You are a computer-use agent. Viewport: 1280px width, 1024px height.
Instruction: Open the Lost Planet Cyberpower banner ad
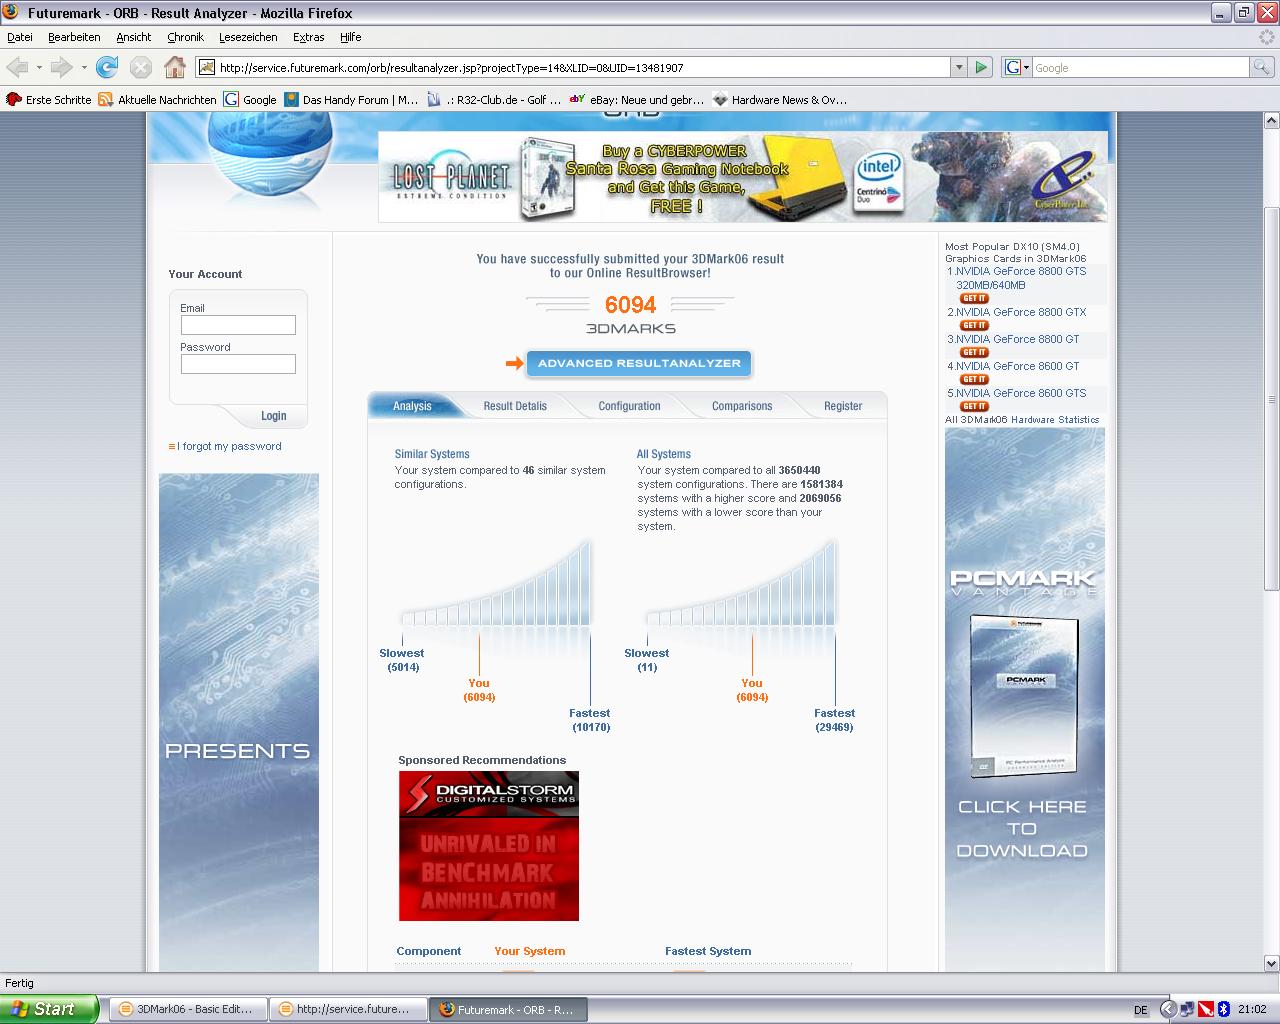pos(743,177)
